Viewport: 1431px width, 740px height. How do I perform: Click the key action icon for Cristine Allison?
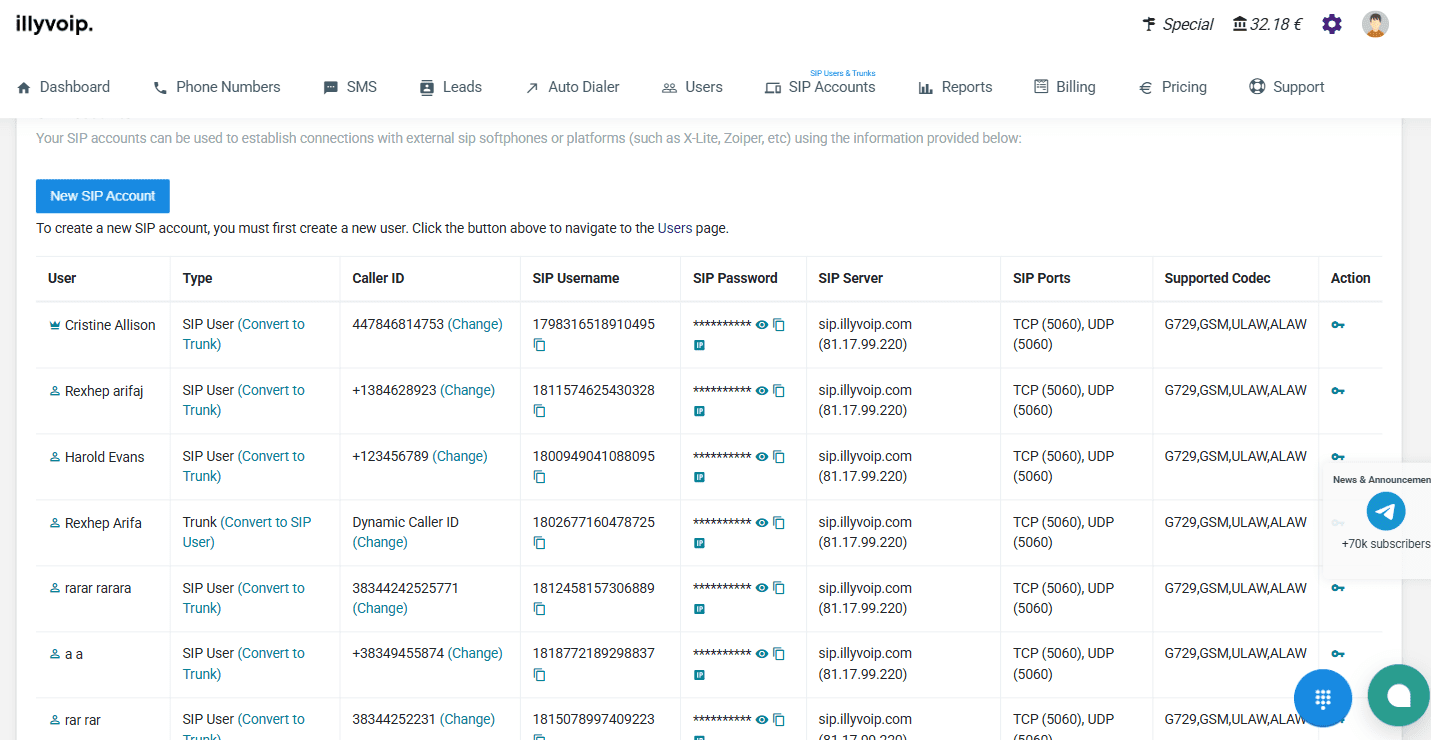(1338, 325)
